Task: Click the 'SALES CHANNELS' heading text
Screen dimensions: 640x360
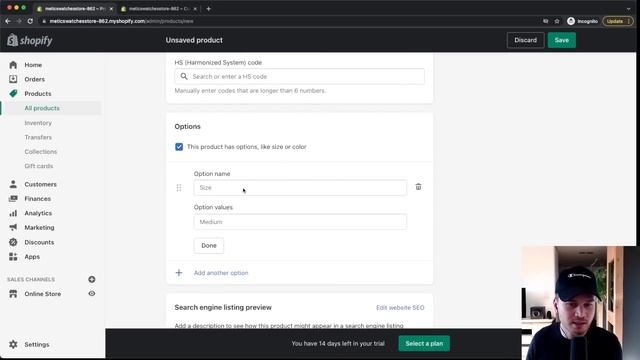Action: [31, 279]
